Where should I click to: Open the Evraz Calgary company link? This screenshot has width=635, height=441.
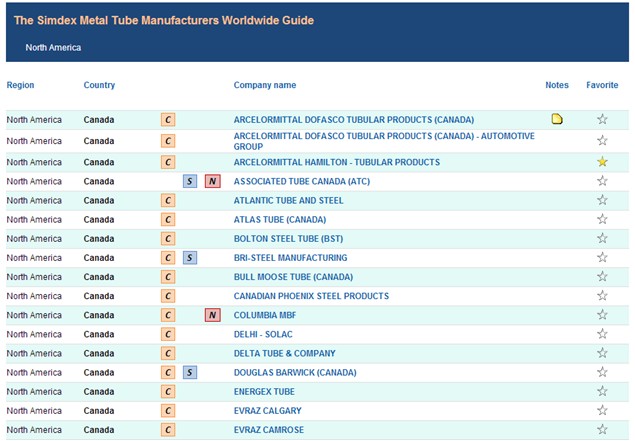pos(267,411)
